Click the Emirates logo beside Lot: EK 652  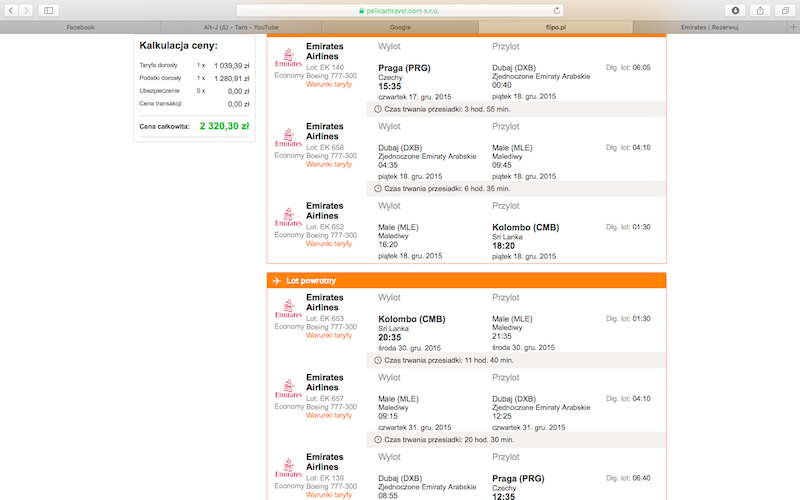288,217
